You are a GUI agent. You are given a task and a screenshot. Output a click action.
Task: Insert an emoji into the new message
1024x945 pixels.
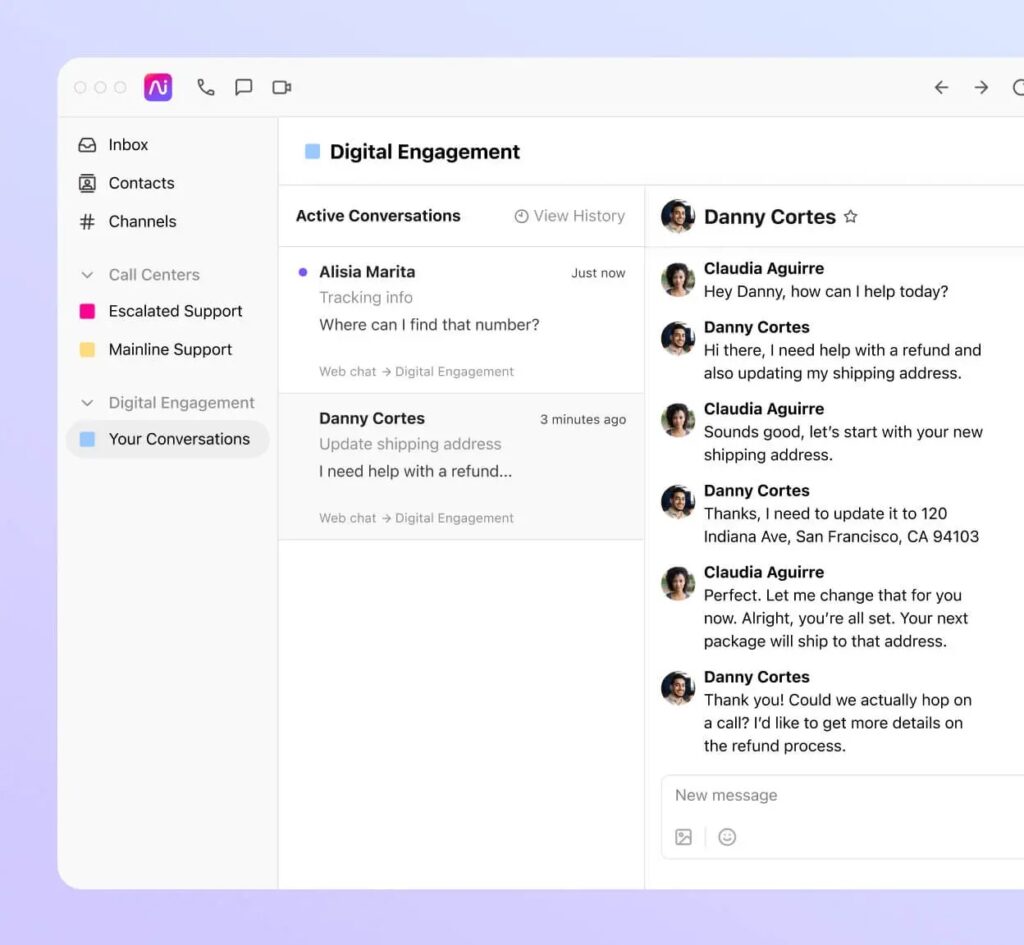point(727,837)
